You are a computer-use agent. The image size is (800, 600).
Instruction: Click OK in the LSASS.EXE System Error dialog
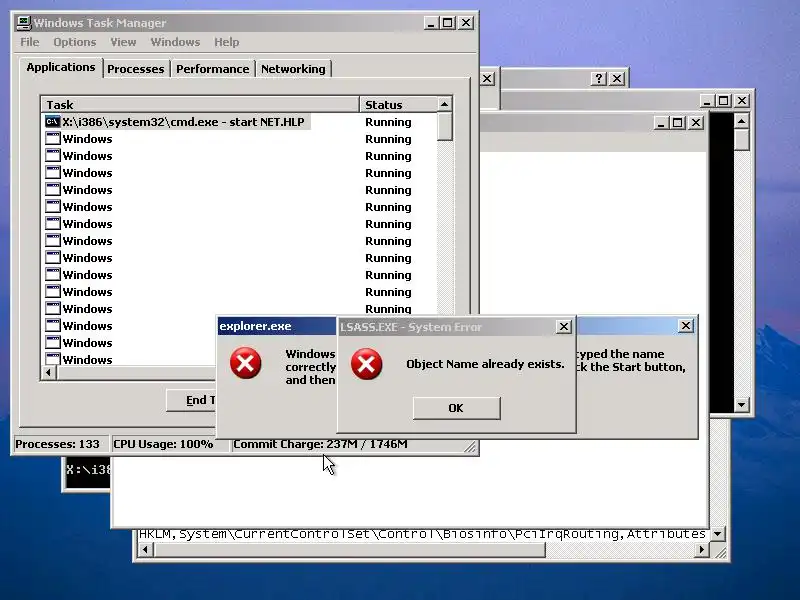(456, 408)
